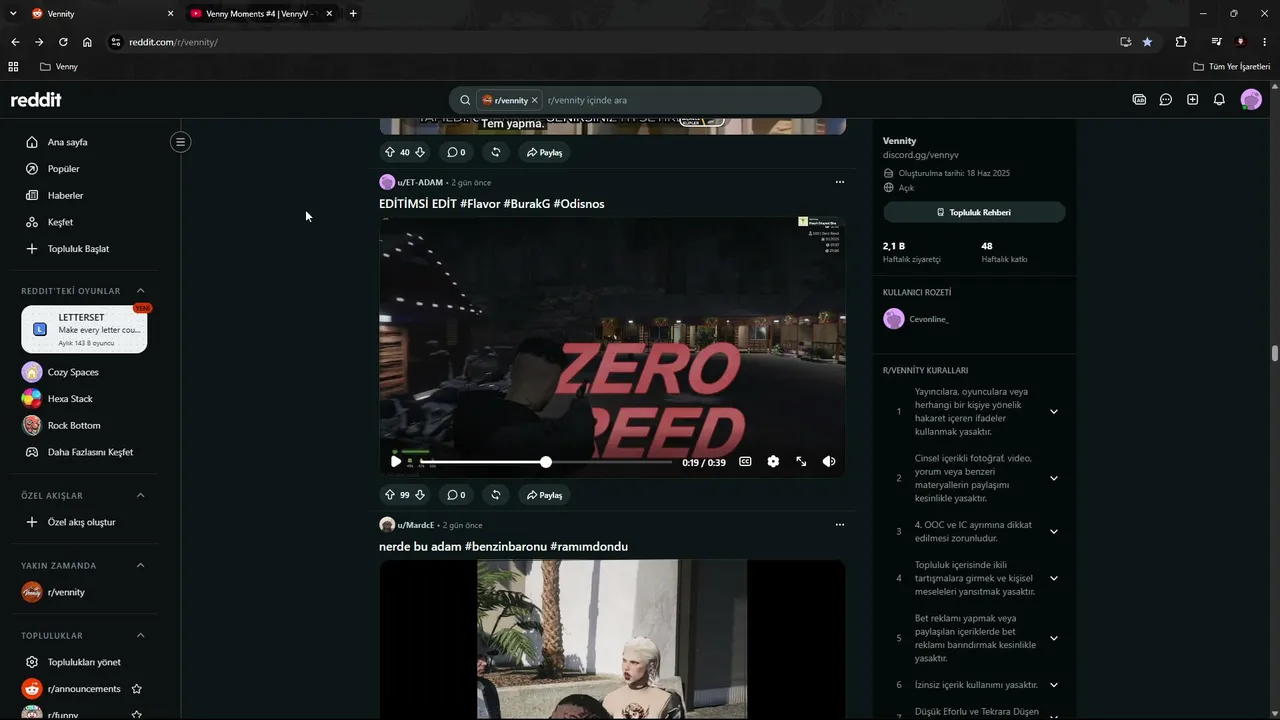Screen dimensions: 1280x720
Task: Open u/MardcE's profile link
Action: (416, 525)
